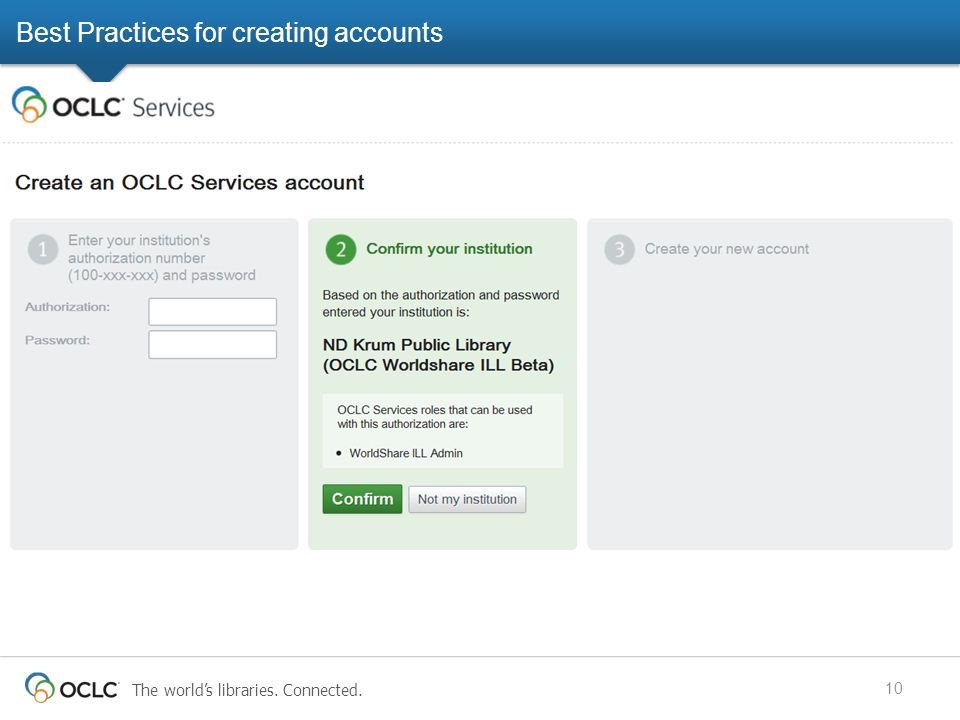
Task: Select the Create your new account step
Action: click(x=727, y=249)
